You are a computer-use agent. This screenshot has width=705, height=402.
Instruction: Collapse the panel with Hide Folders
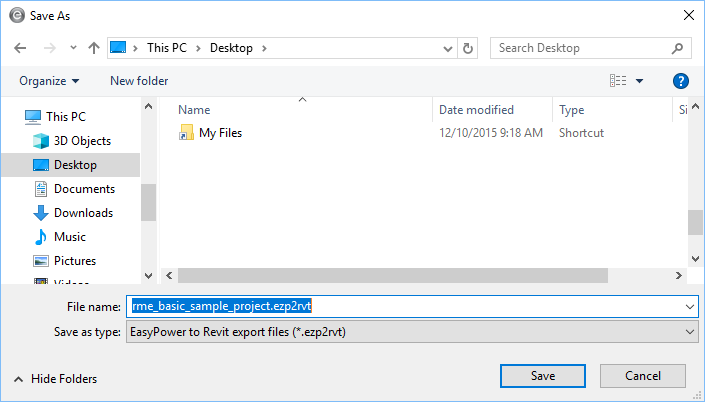55,379
